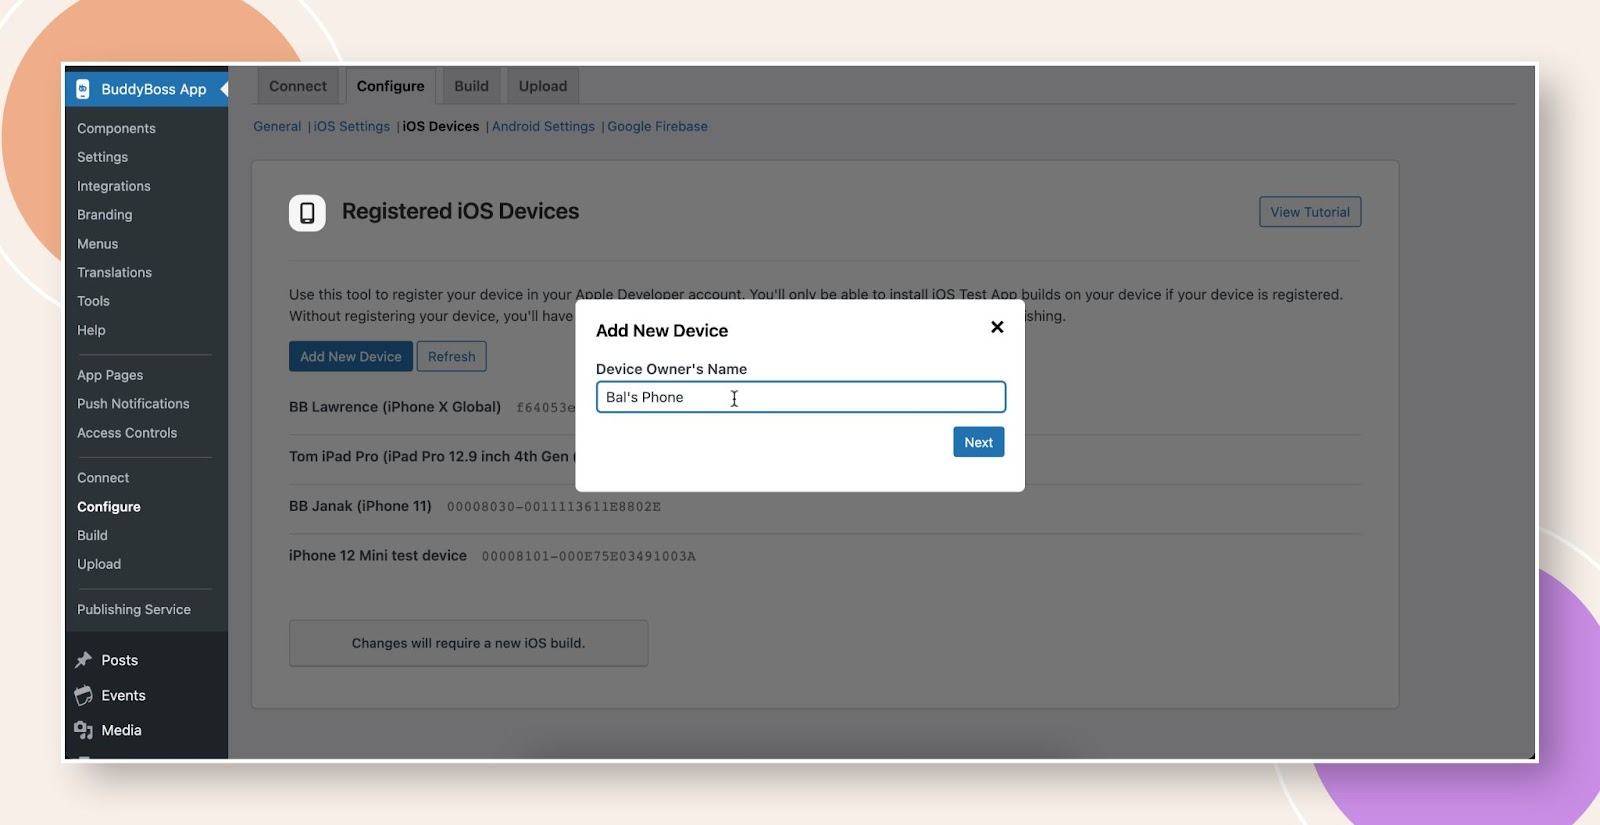Screen dimensions: 1600x825
Task: Click the View Tutorial button
Action: [1310, 212]
